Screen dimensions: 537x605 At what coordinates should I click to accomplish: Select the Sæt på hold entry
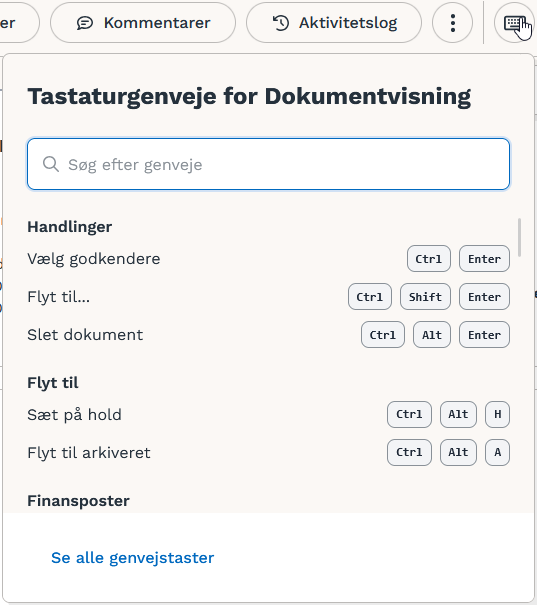(268, 414)
